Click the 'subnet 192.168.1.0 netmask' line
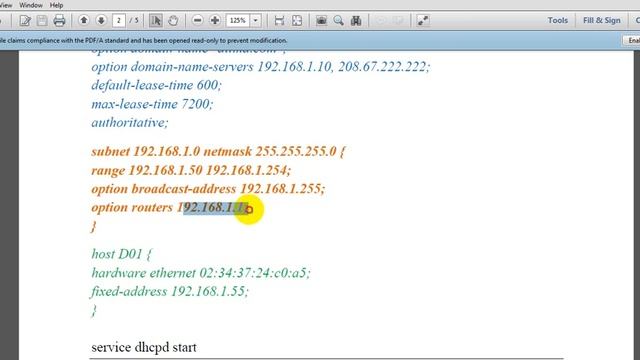This screenshot has width=640, height=360. [218, 151]
